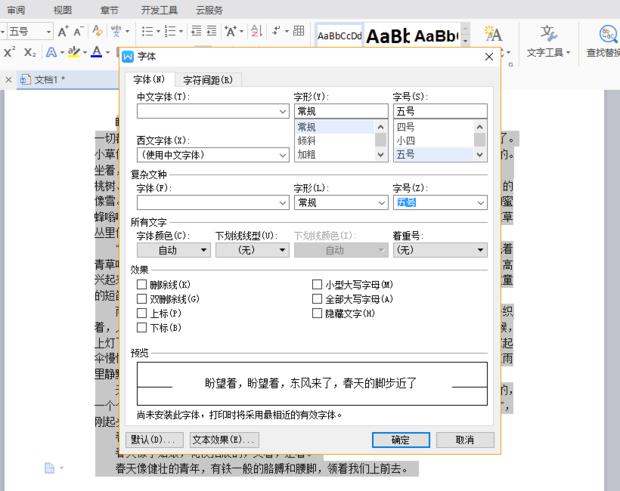Viewport: 620px width, 491px height.
Task: Click the font size list scroll-down arrow
Action: point(480,155)
